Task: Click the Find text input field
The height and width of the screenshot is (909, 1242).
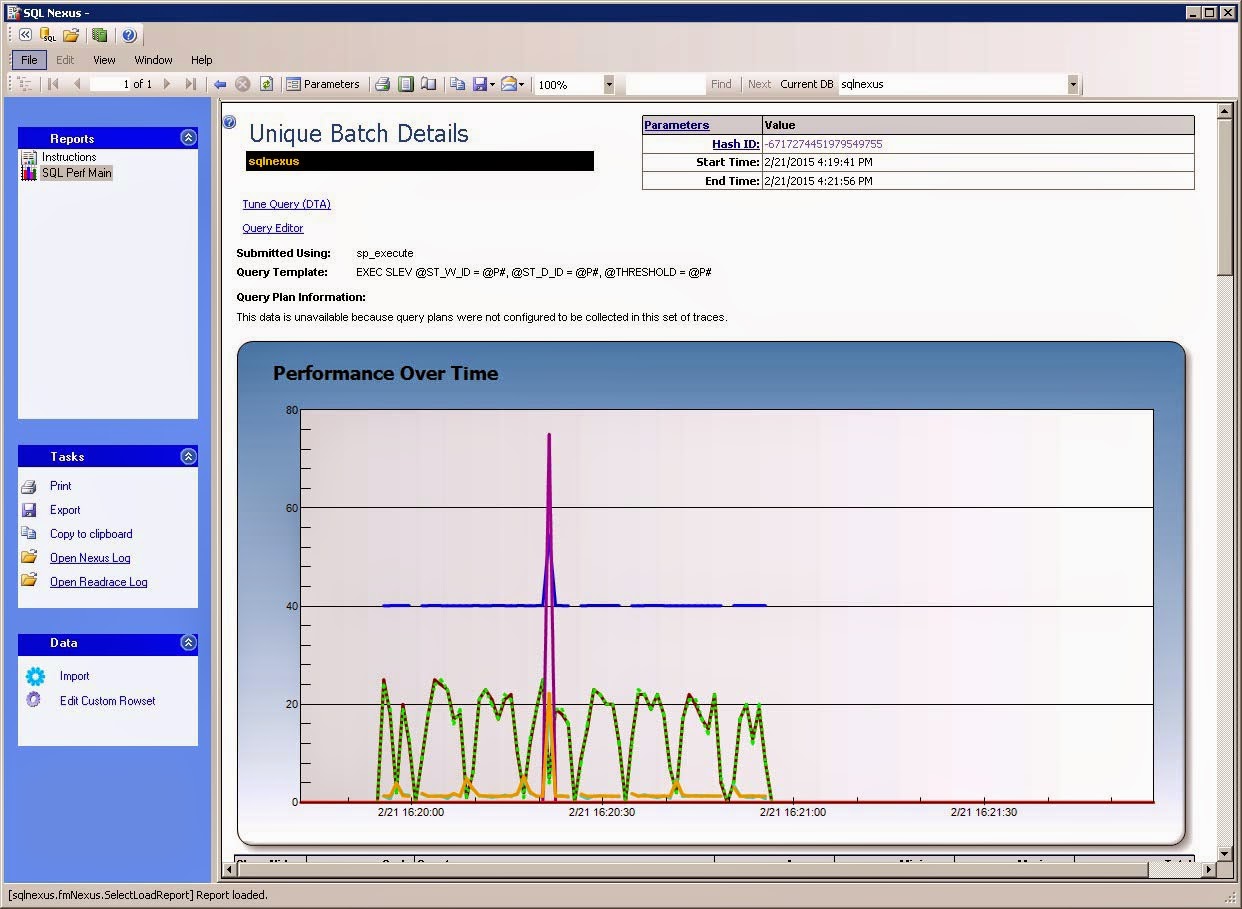Action: coord(665,85)
